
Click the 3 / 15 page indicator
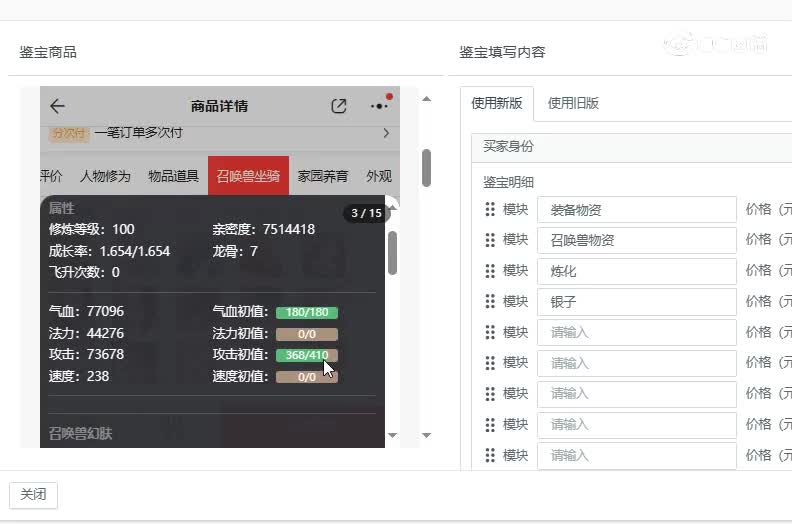point(366,213)
